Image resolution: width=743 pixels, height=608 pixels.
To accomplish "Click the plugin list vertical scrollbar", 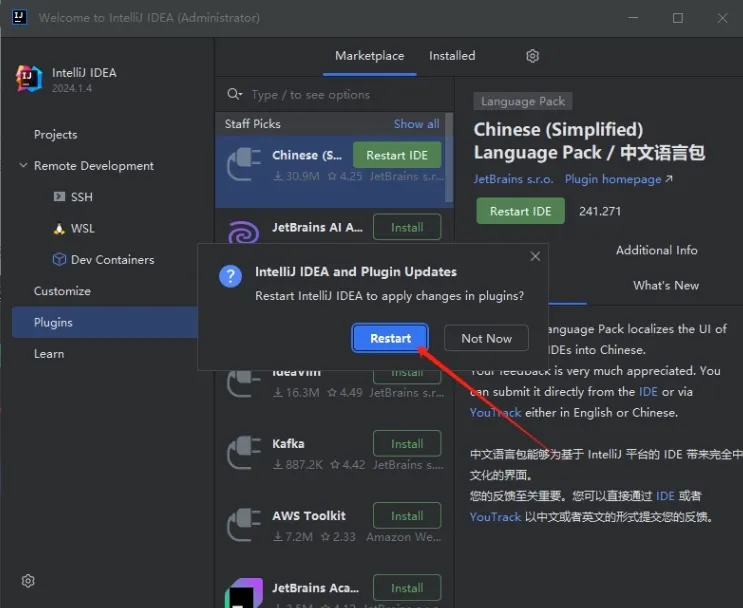I will pyautogui.click(x=448, y=158).
